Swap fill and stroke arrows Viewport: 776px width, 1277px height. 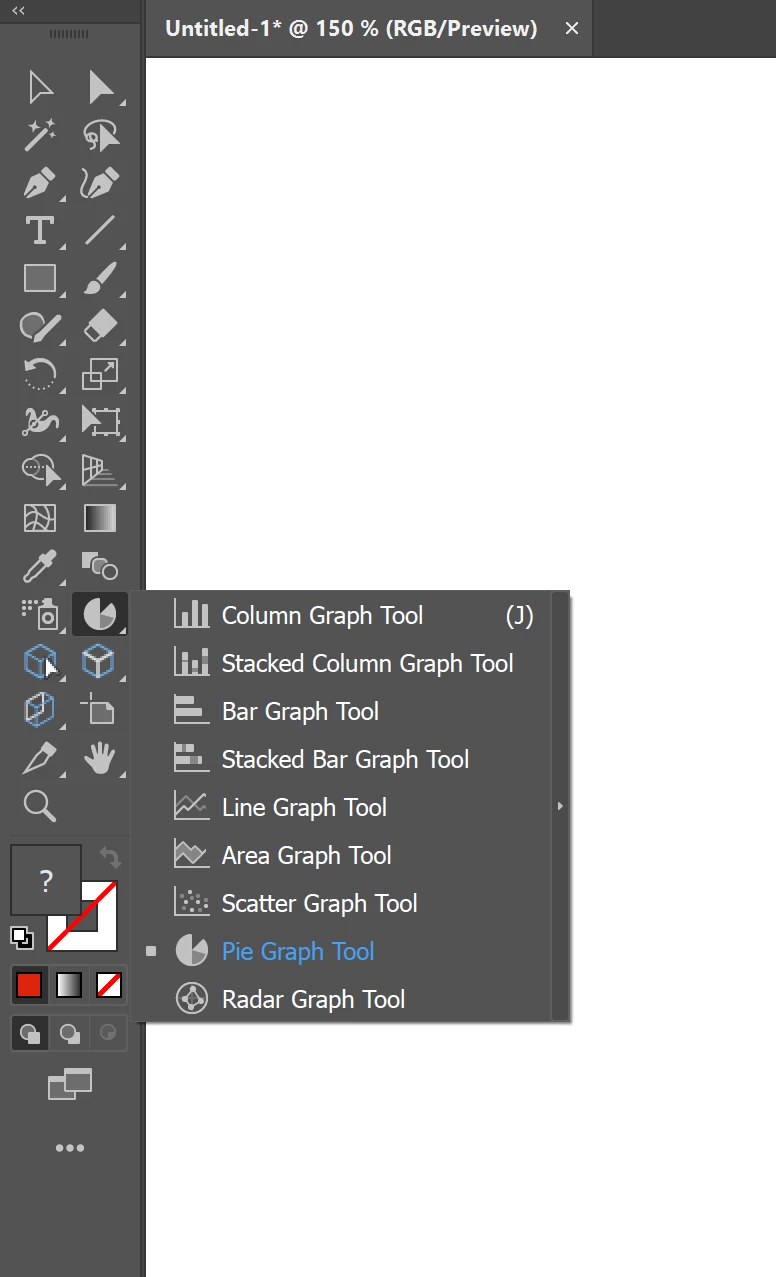point(110,857)
